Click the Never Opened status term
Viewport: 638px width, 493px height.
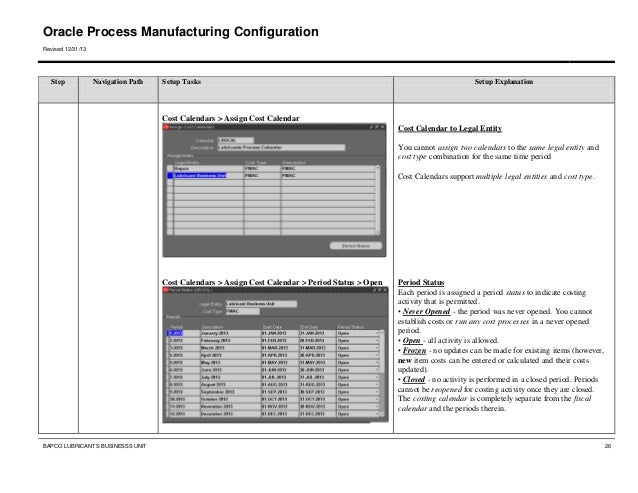pyautogui.click(x=426, y=312)
